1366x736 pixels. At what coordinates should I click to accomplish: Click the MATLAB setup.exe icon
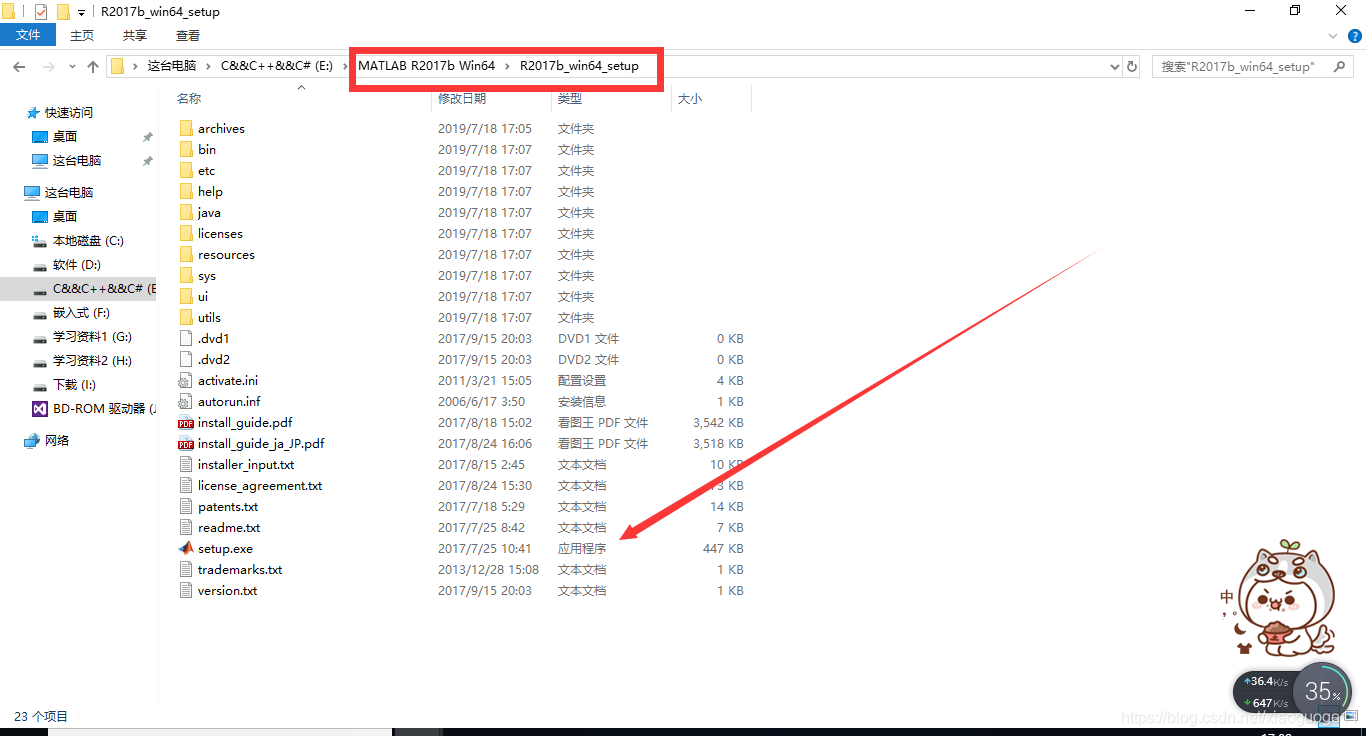(x=186, y=548)
